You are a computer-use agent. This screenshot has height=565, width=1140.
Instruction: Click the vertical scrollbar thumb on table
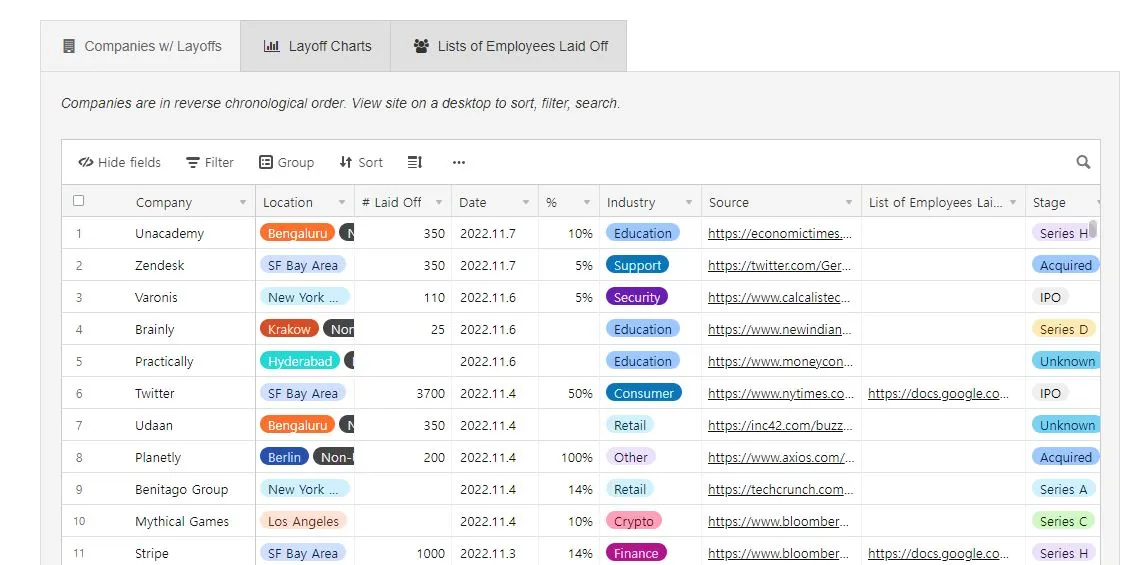click(x=1092, y=229)
